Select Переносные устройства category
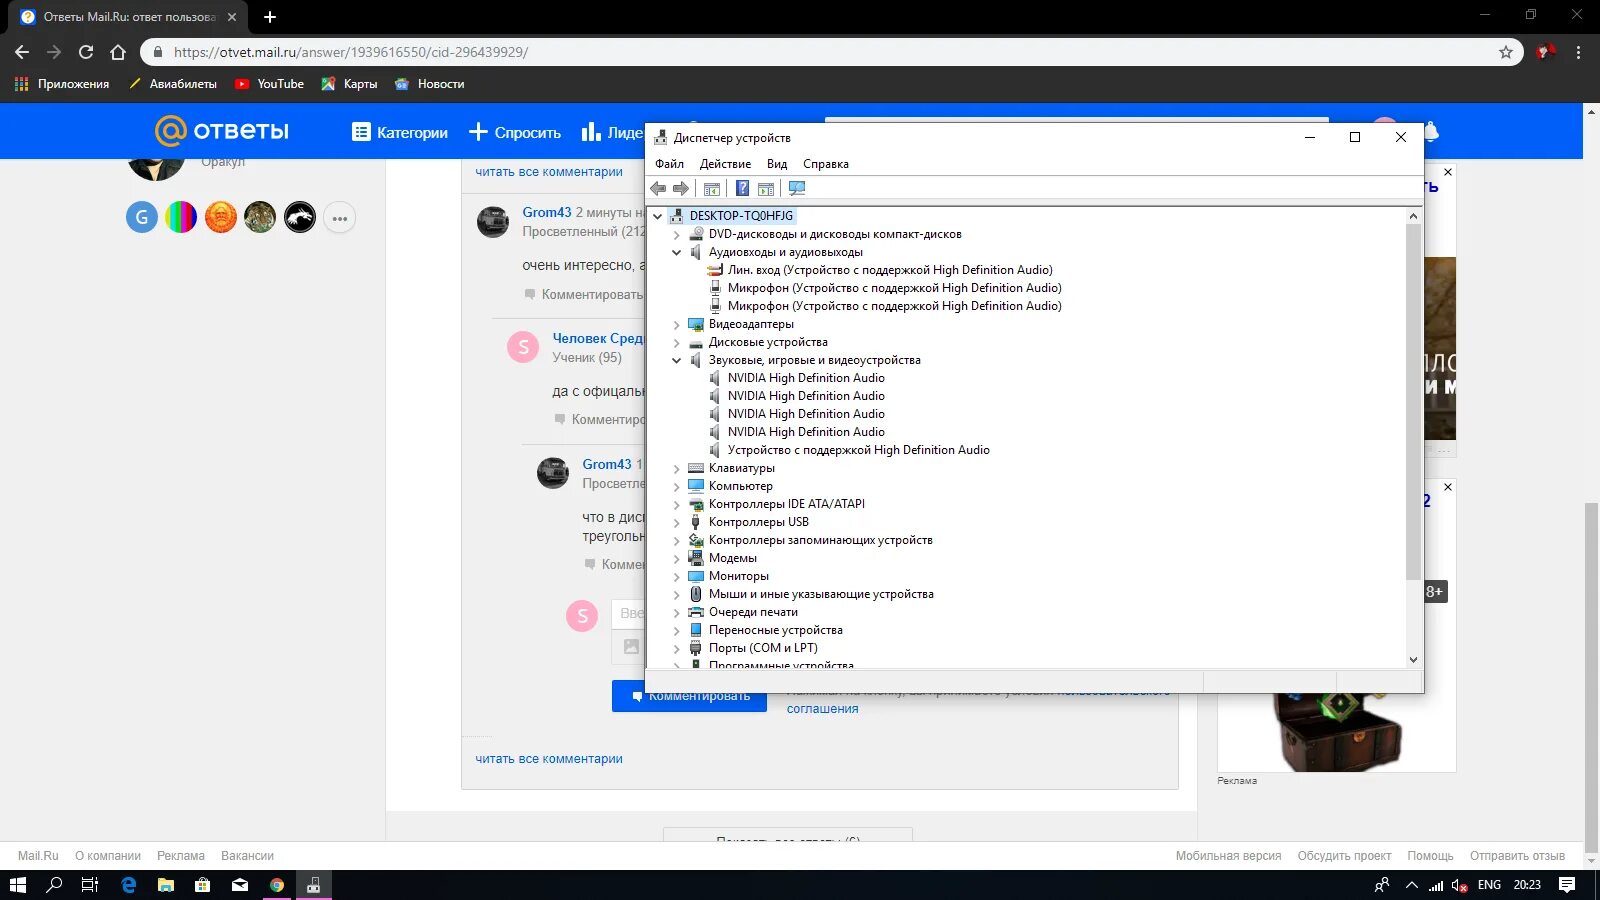This screenshot has height=900, width=1600. coord(776,630)
